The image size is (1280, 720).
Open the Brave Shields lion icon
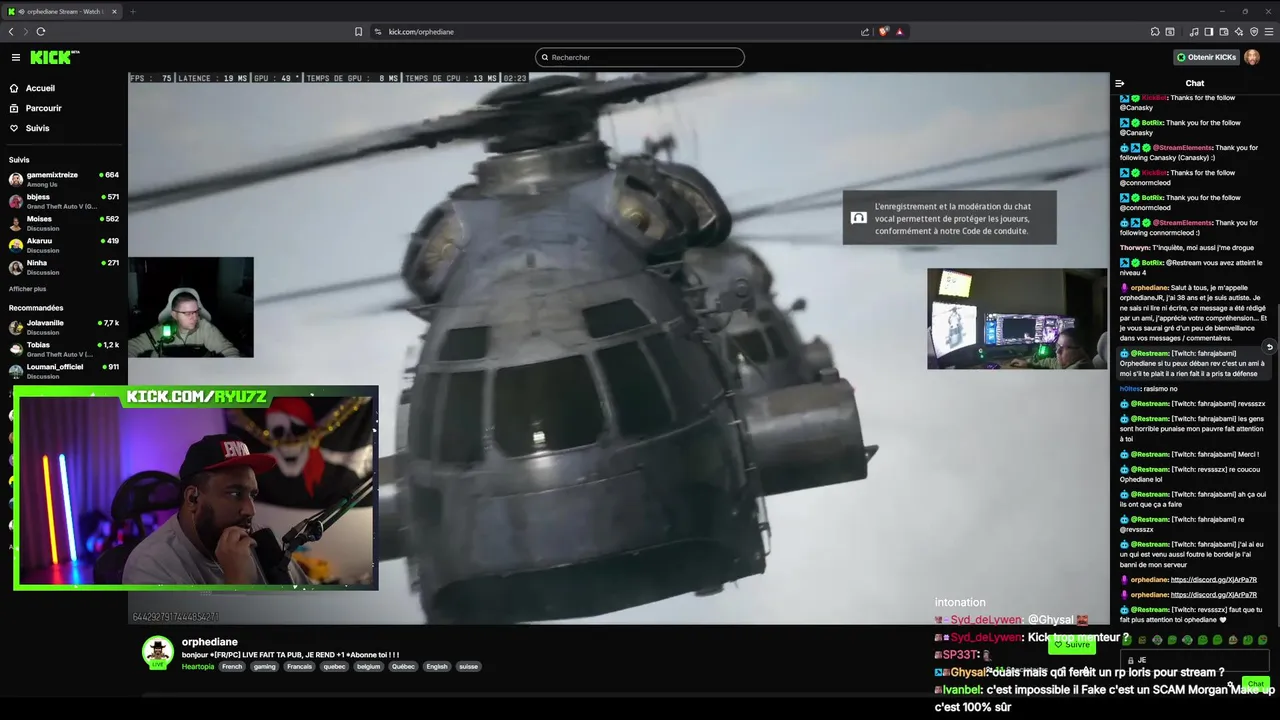[884, 31]
